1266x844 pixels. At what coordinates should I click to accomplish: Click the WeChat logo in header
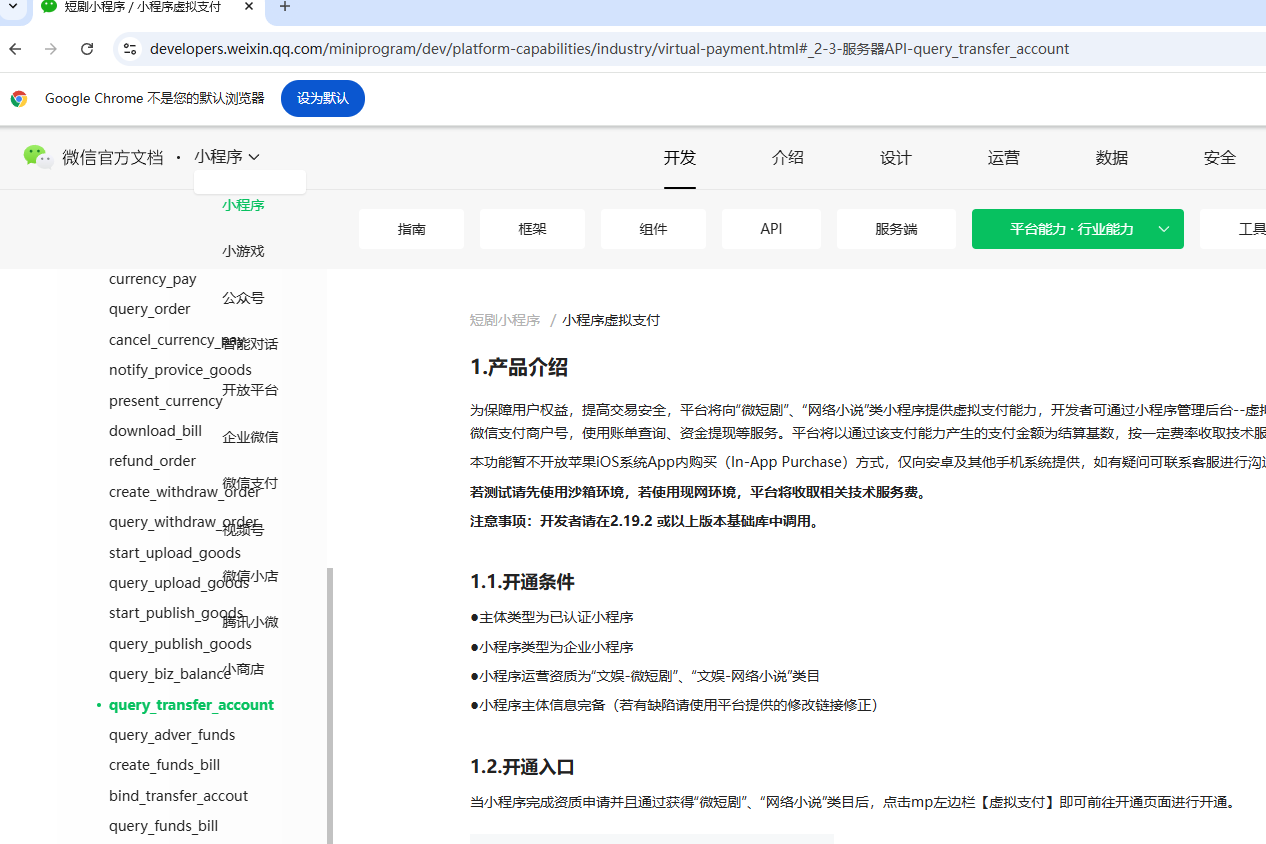pos(38,157)
